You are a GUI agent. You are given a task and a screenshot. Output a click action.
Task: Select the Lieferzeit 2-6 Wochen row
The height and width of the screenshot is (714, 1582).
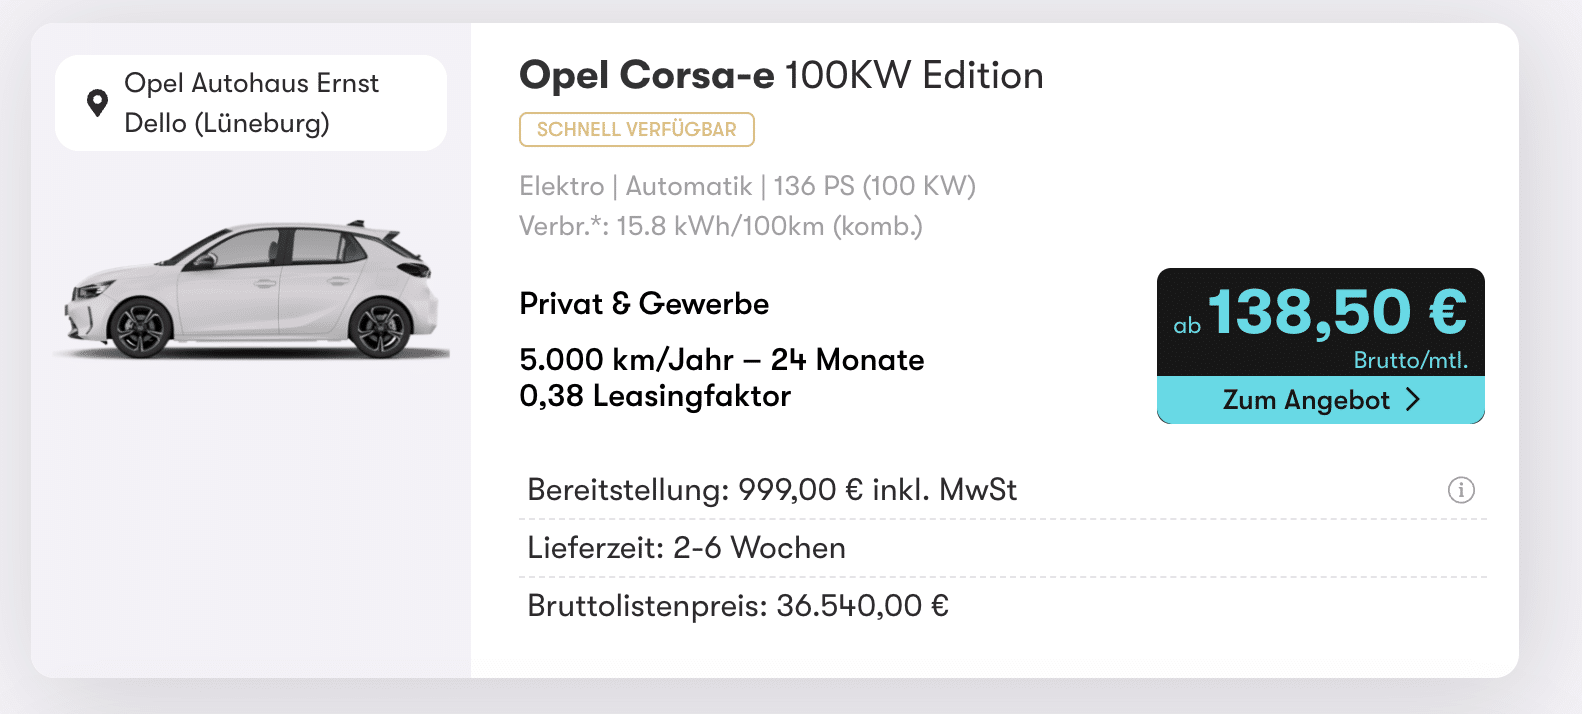(1002, 548)
